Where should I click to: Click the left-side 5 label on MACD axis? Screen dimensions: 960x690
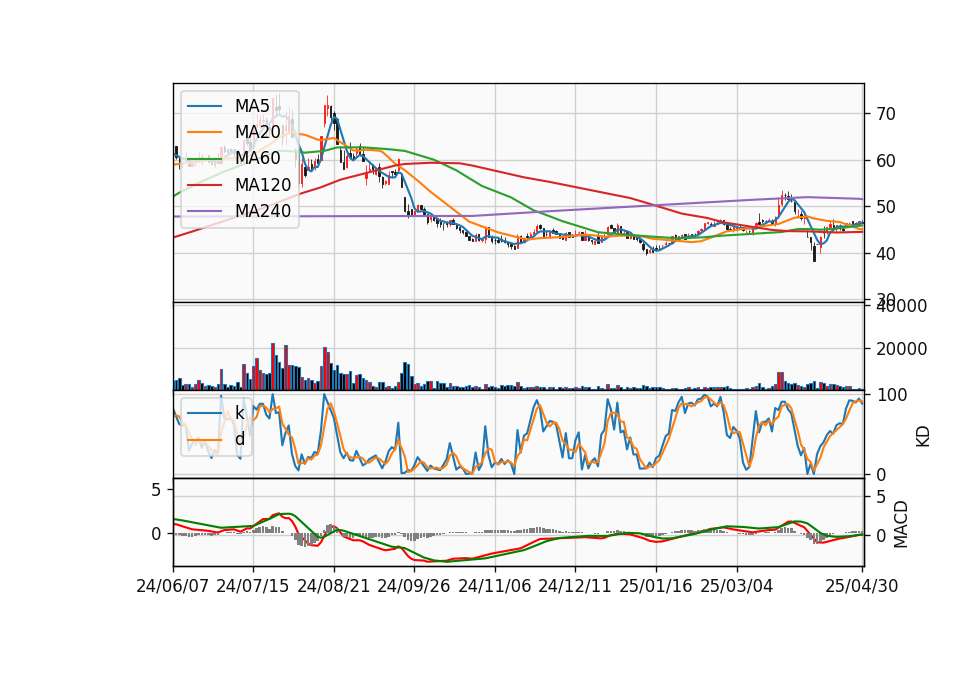coord(157,490)
